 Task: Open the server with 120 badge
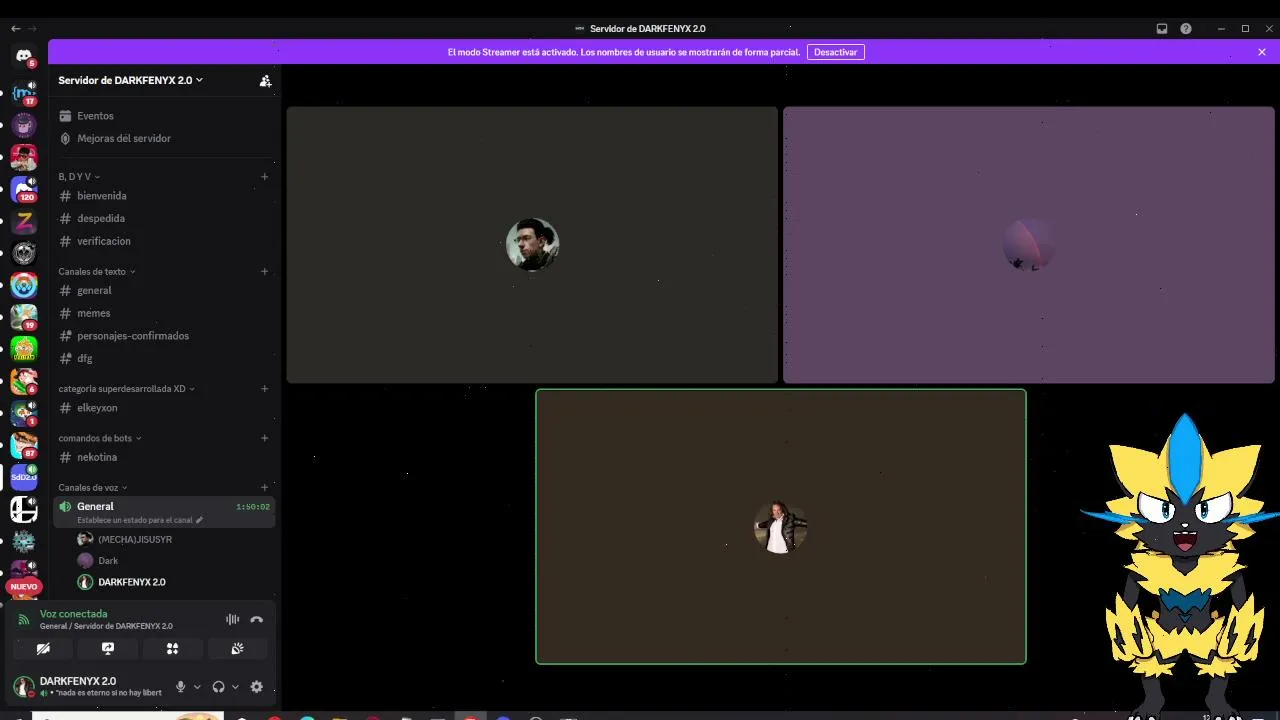tap(24, 189)
